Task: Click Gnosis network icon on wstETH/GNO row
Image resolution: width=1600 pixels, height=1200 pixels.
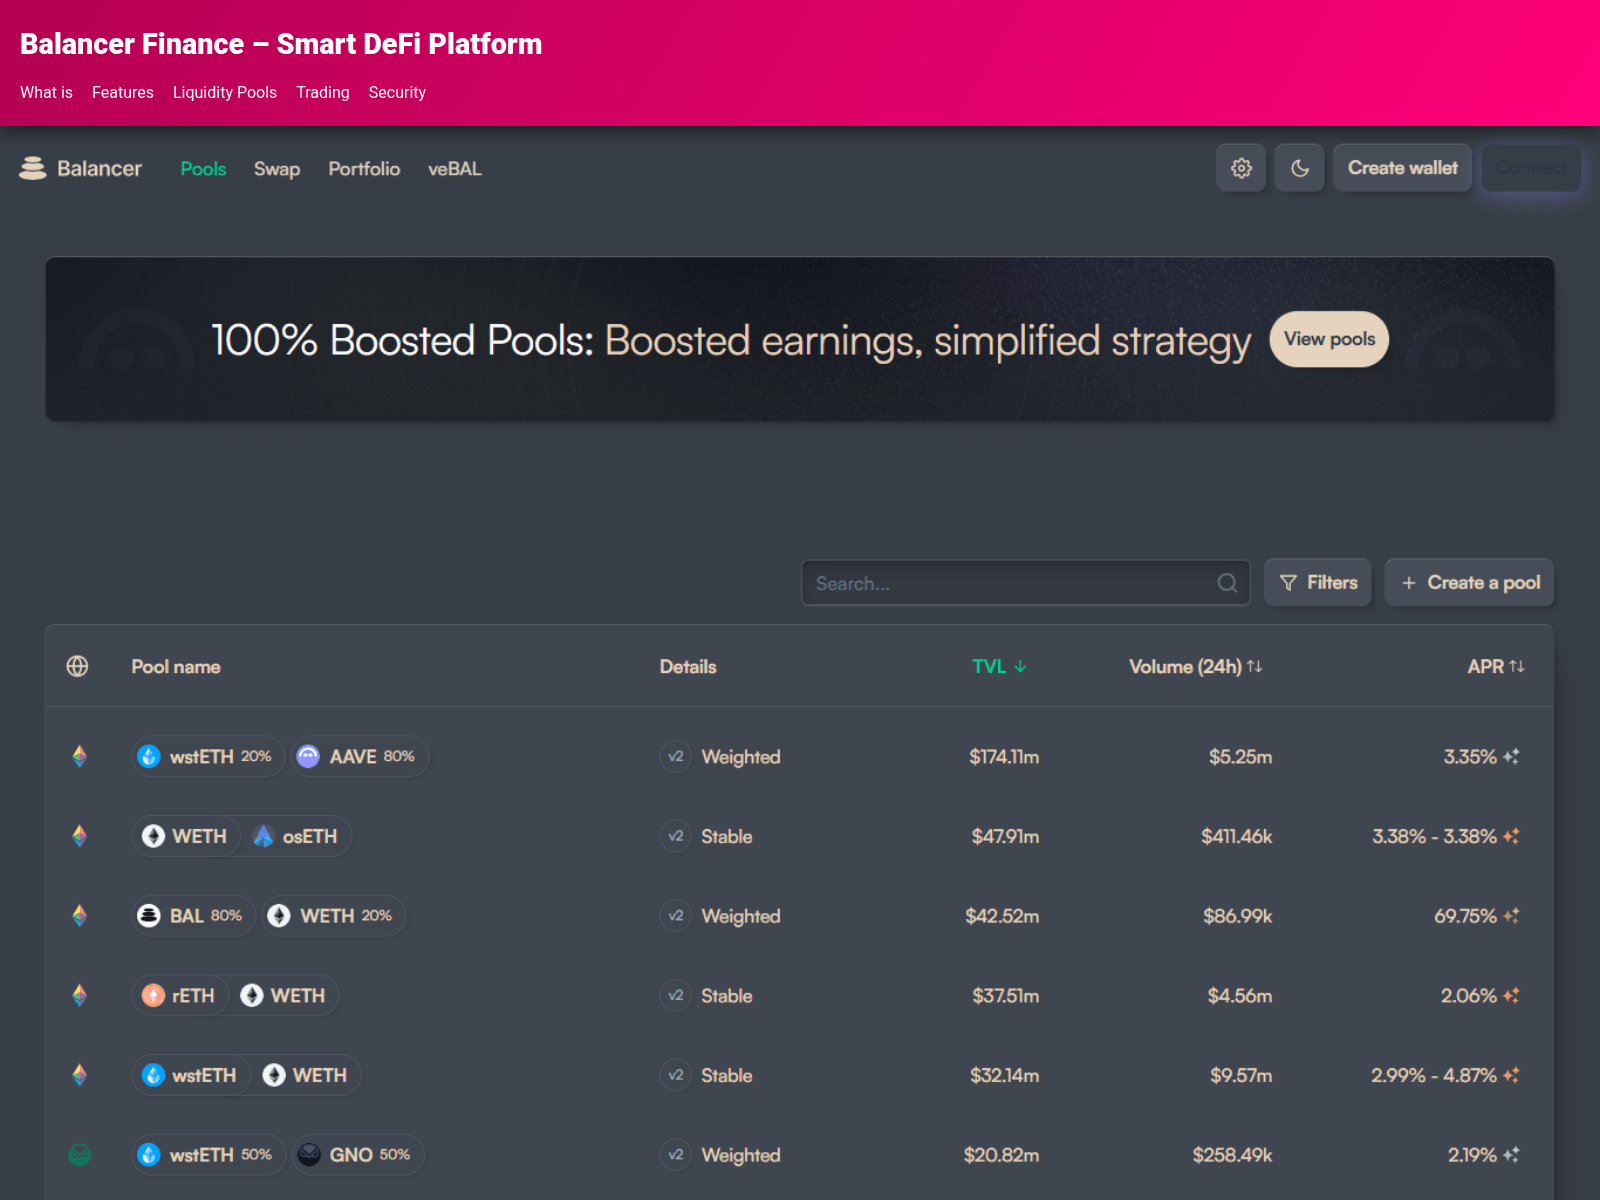Action: [80, 1155]
